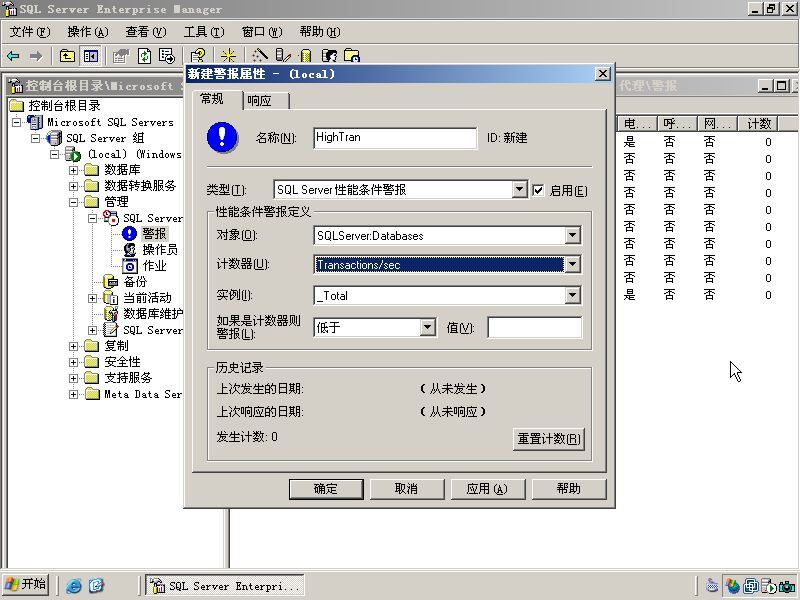
Task: Expand the 数据转换服务 tree node
Action: click(73, 186)
